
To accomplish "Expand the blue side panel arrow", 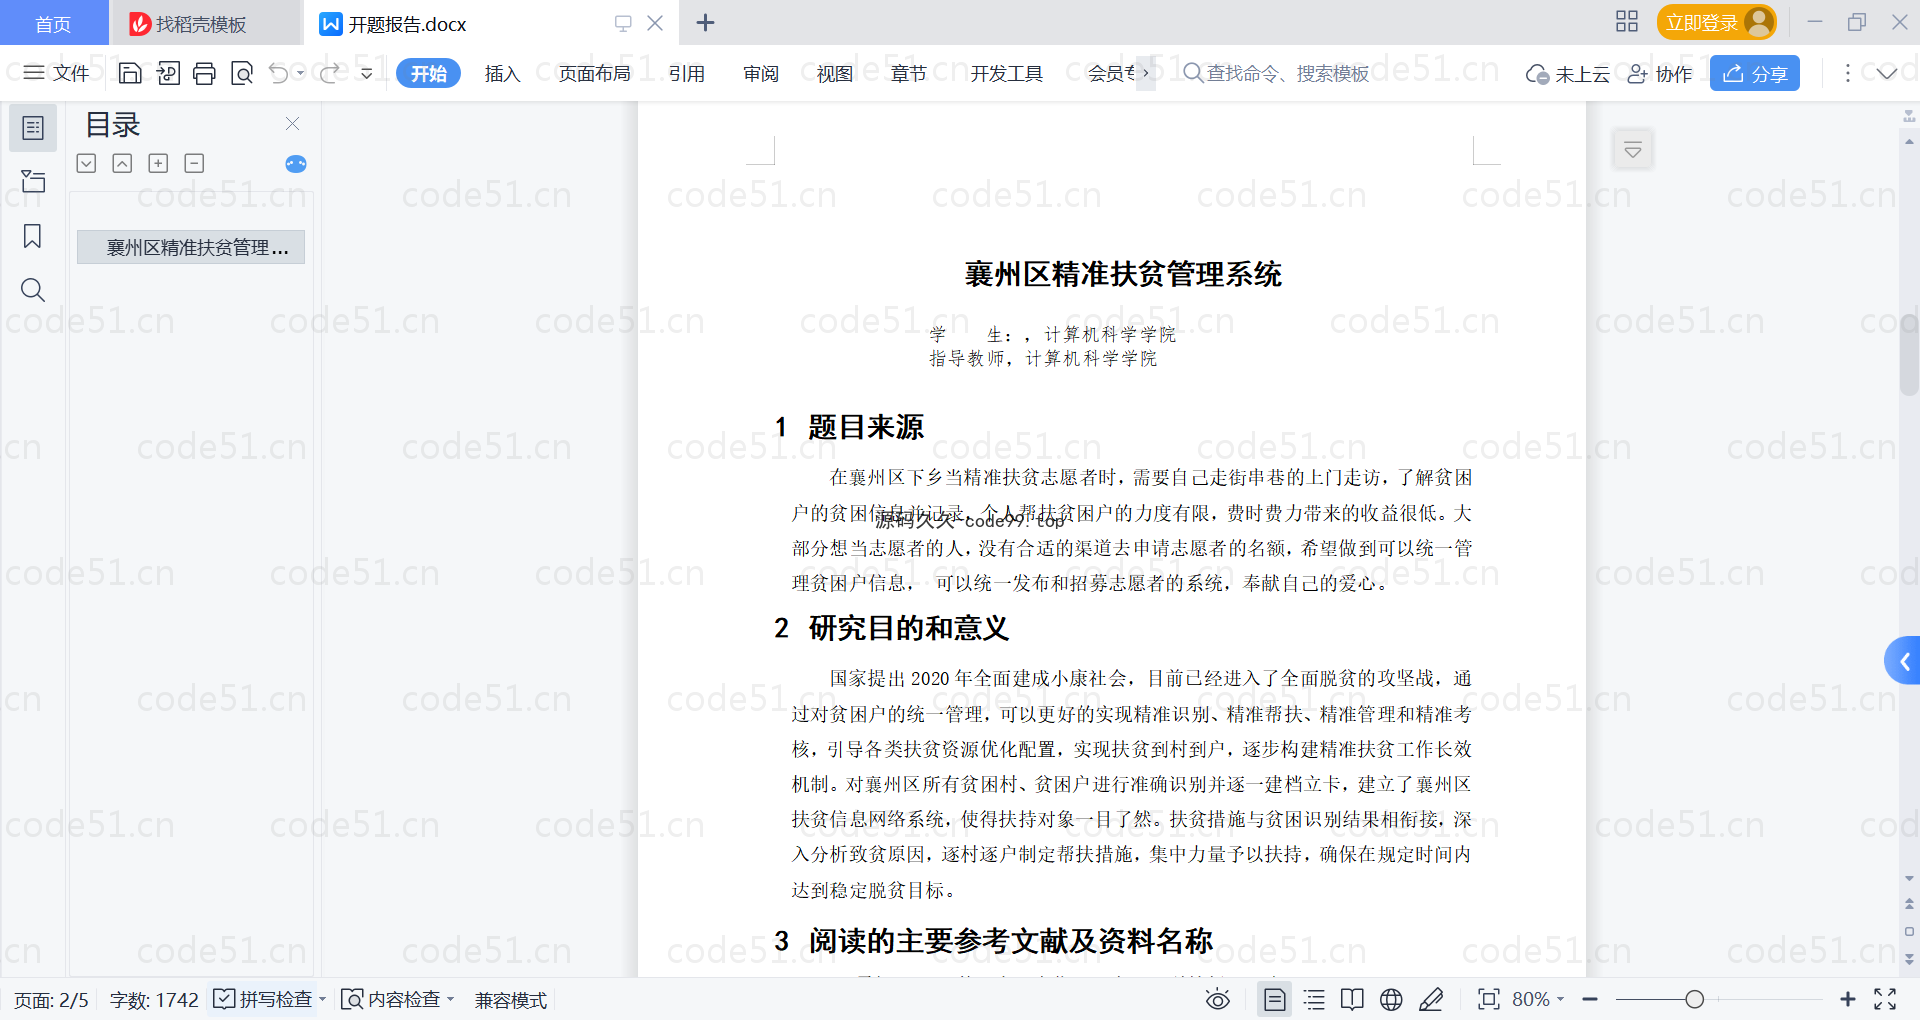I will [1903, 661].
